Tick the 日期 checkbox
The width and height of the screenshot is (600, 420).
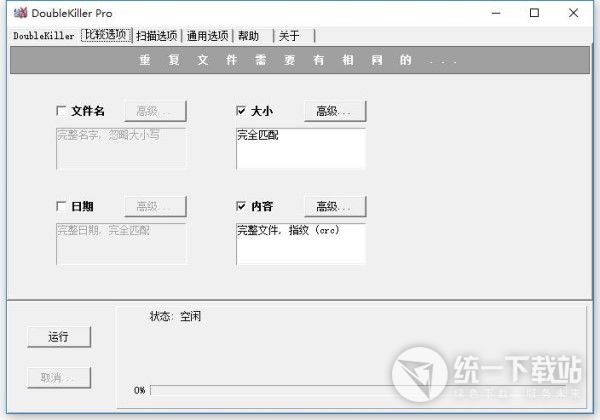pyautogui.click(x=61, y=206)
